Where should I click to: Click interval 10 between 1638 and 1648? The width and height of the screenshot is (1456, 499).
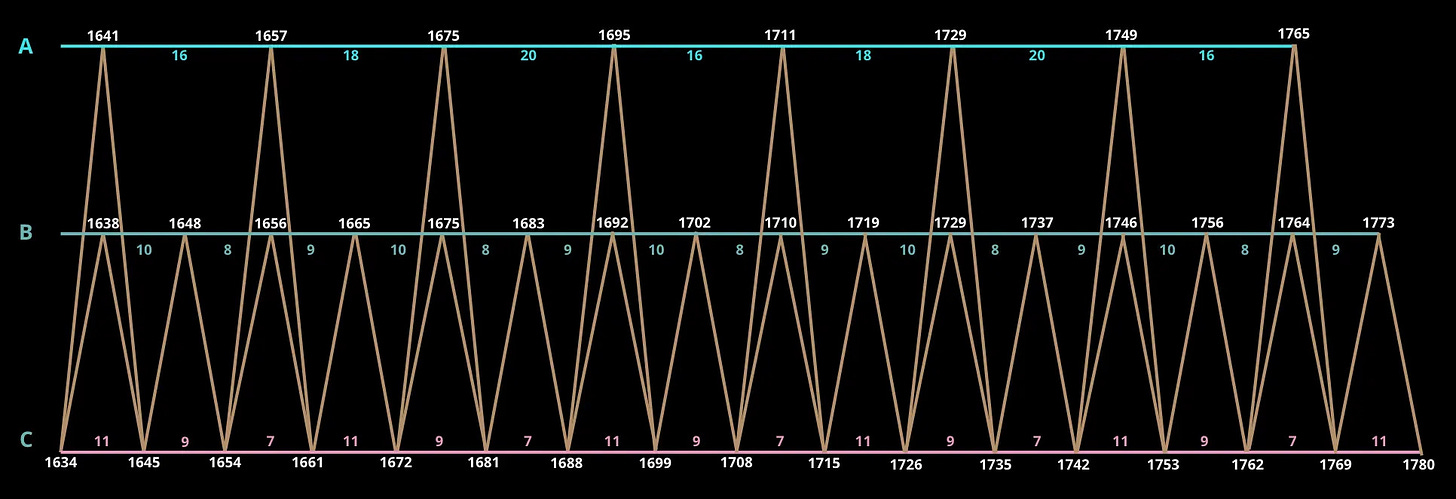click(x=144, y=250)
